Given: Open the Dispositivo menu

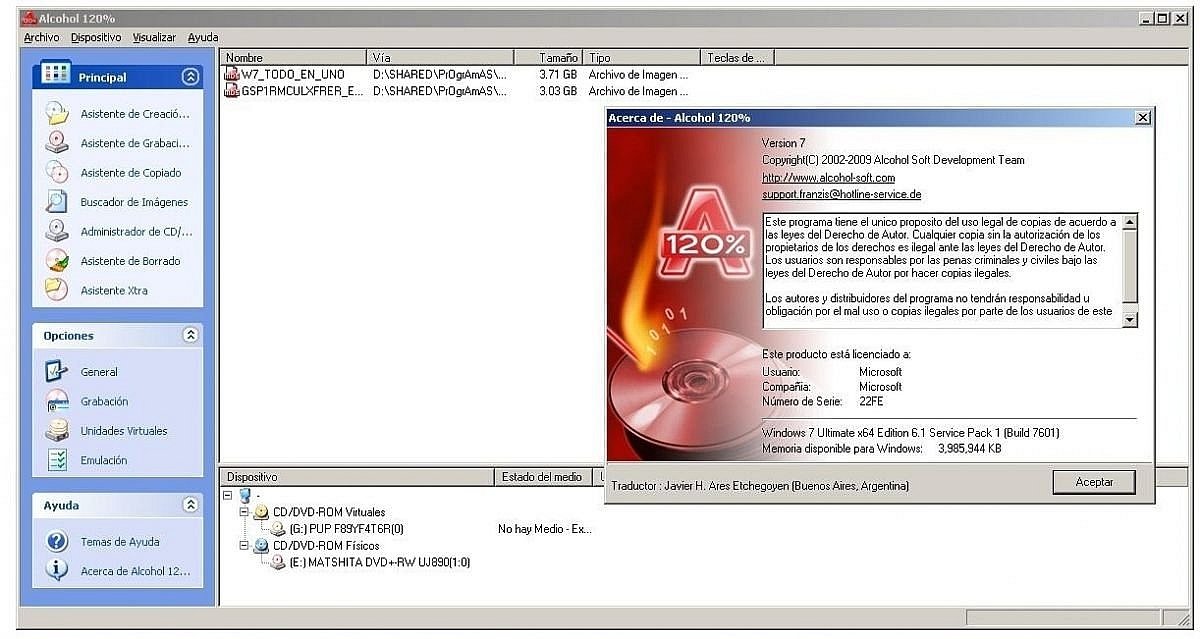Looking at the screenshot, I should [x=96, y=38].
